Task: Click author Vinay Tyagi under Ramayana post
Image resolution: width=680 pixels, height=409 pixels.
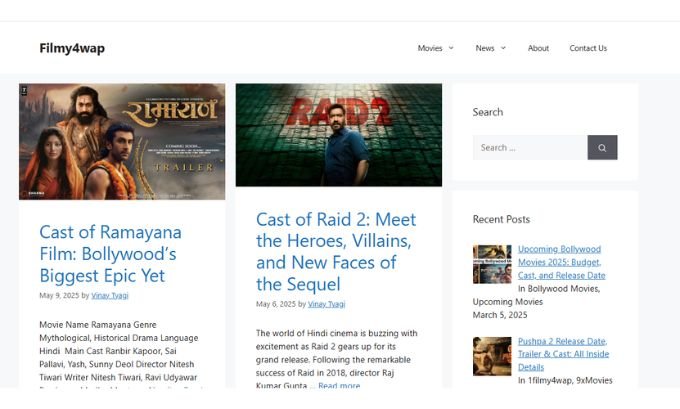Action: coord(110,295)
